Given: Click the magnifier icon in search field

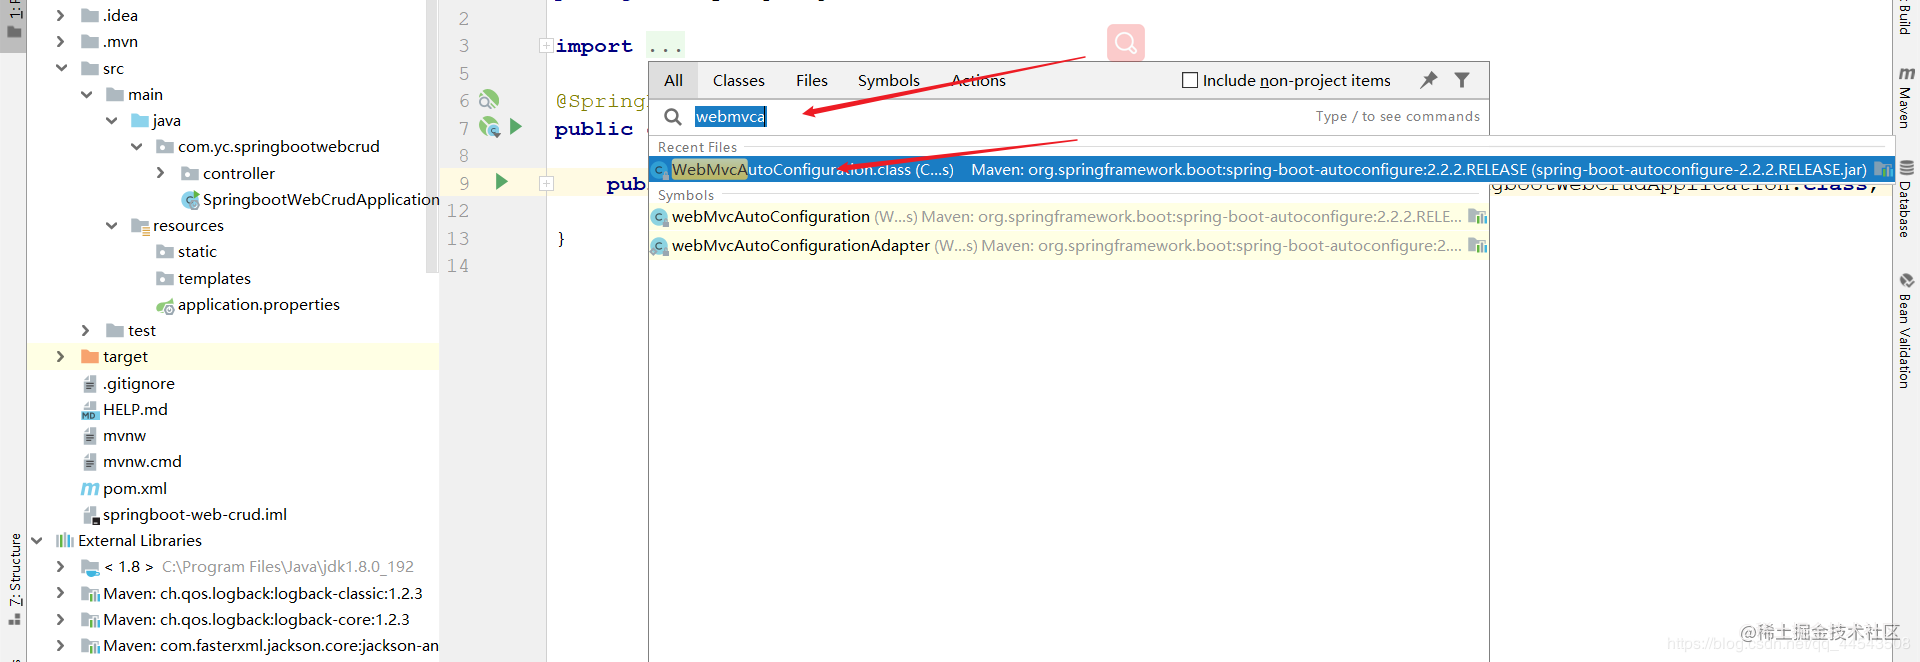Looking at the screenshot, I should (673, 117).
